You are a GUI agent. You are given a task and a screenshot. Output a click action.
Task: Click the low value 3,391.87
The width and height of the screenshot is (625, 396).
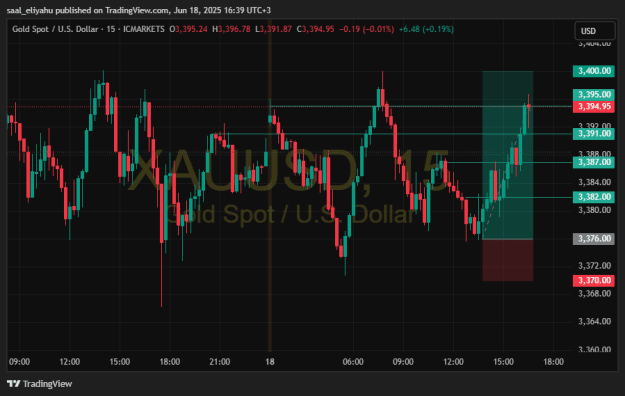click(x=276, y=29)
